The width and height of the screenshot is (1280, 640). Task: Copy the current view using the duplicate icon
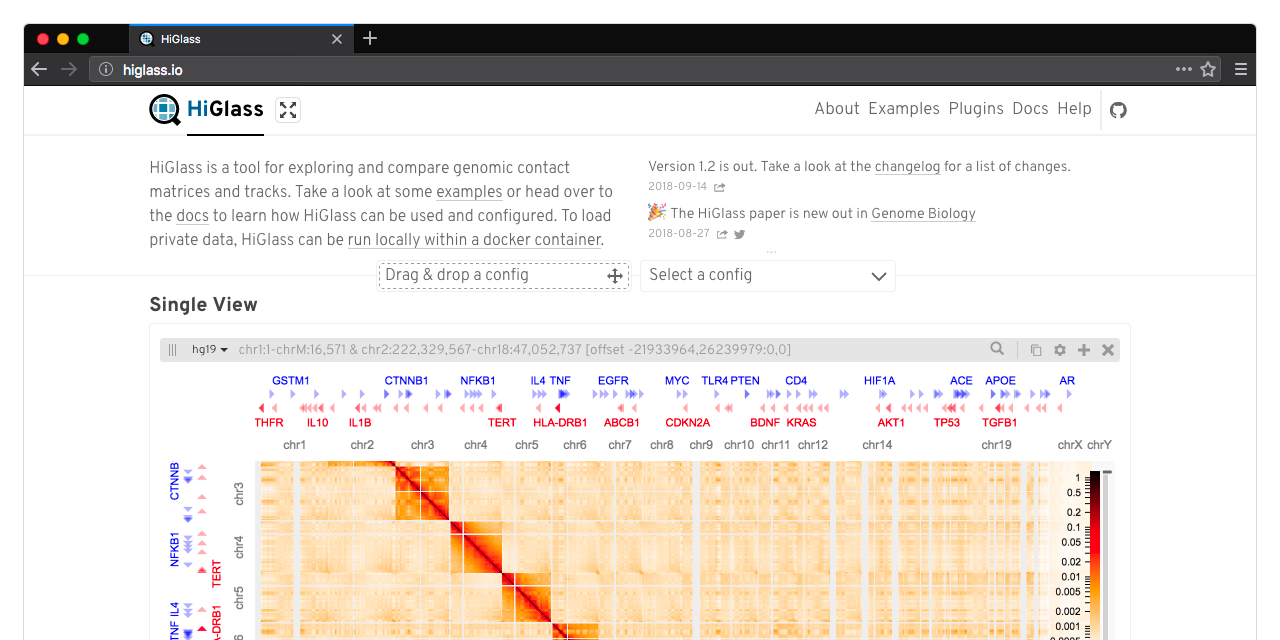click(x=1035, y=349)
